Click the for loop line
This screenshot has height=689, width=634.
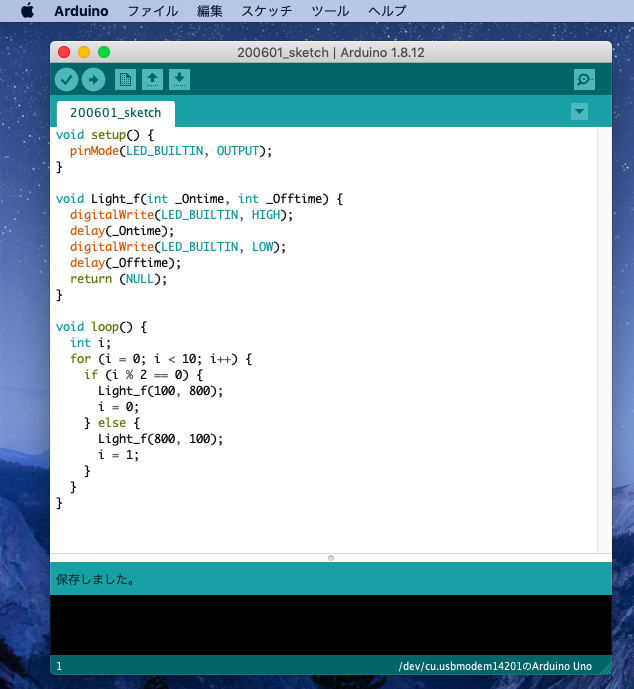coord(161,359)
